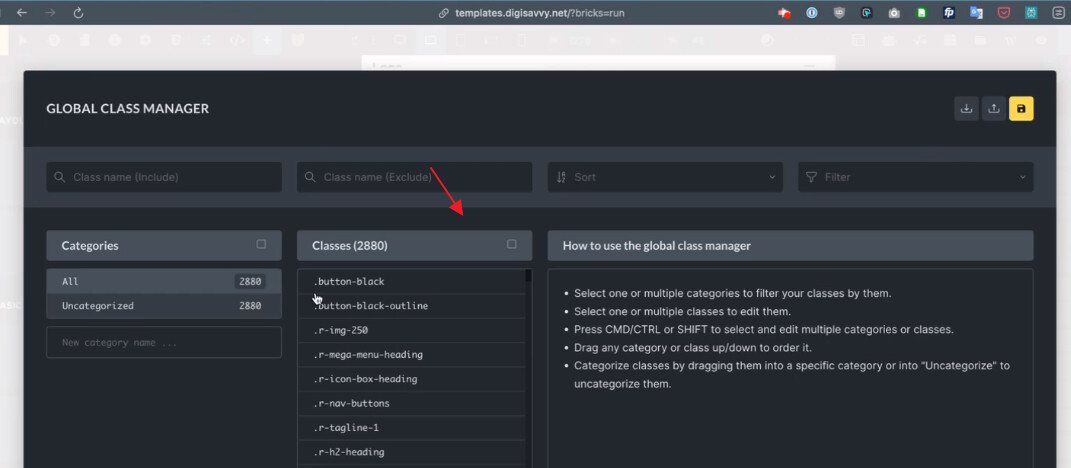
Task: Focus the Class name (Include) search field
Action: coord(164,177)
